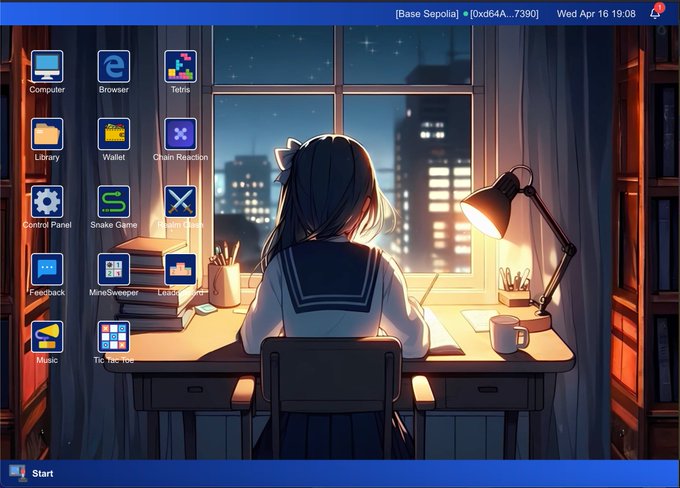This screenshot has width=680, height=488.
Task: Open the Tetris game icon
Action: coord(180,67)
